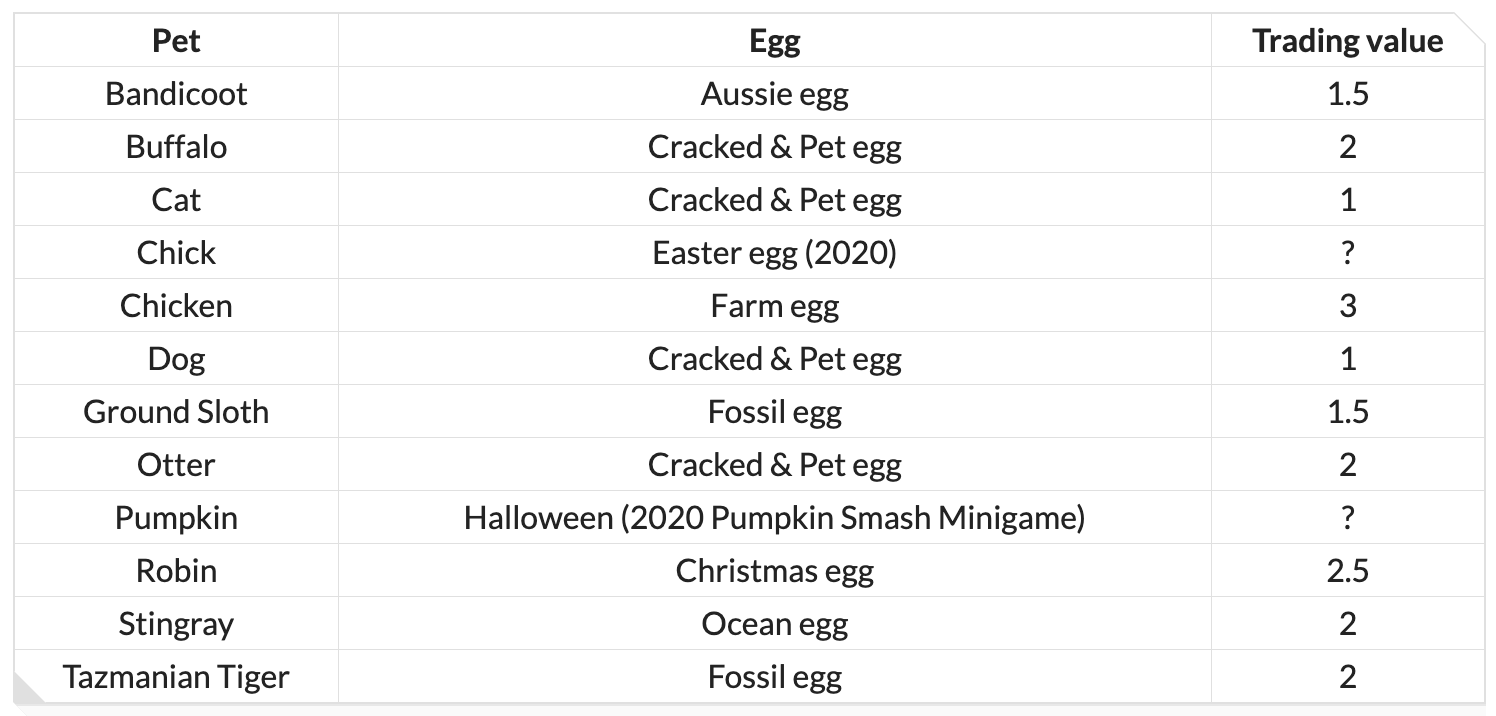
Task: Select the Pumpkin pet cell
Action: [176, 518]
